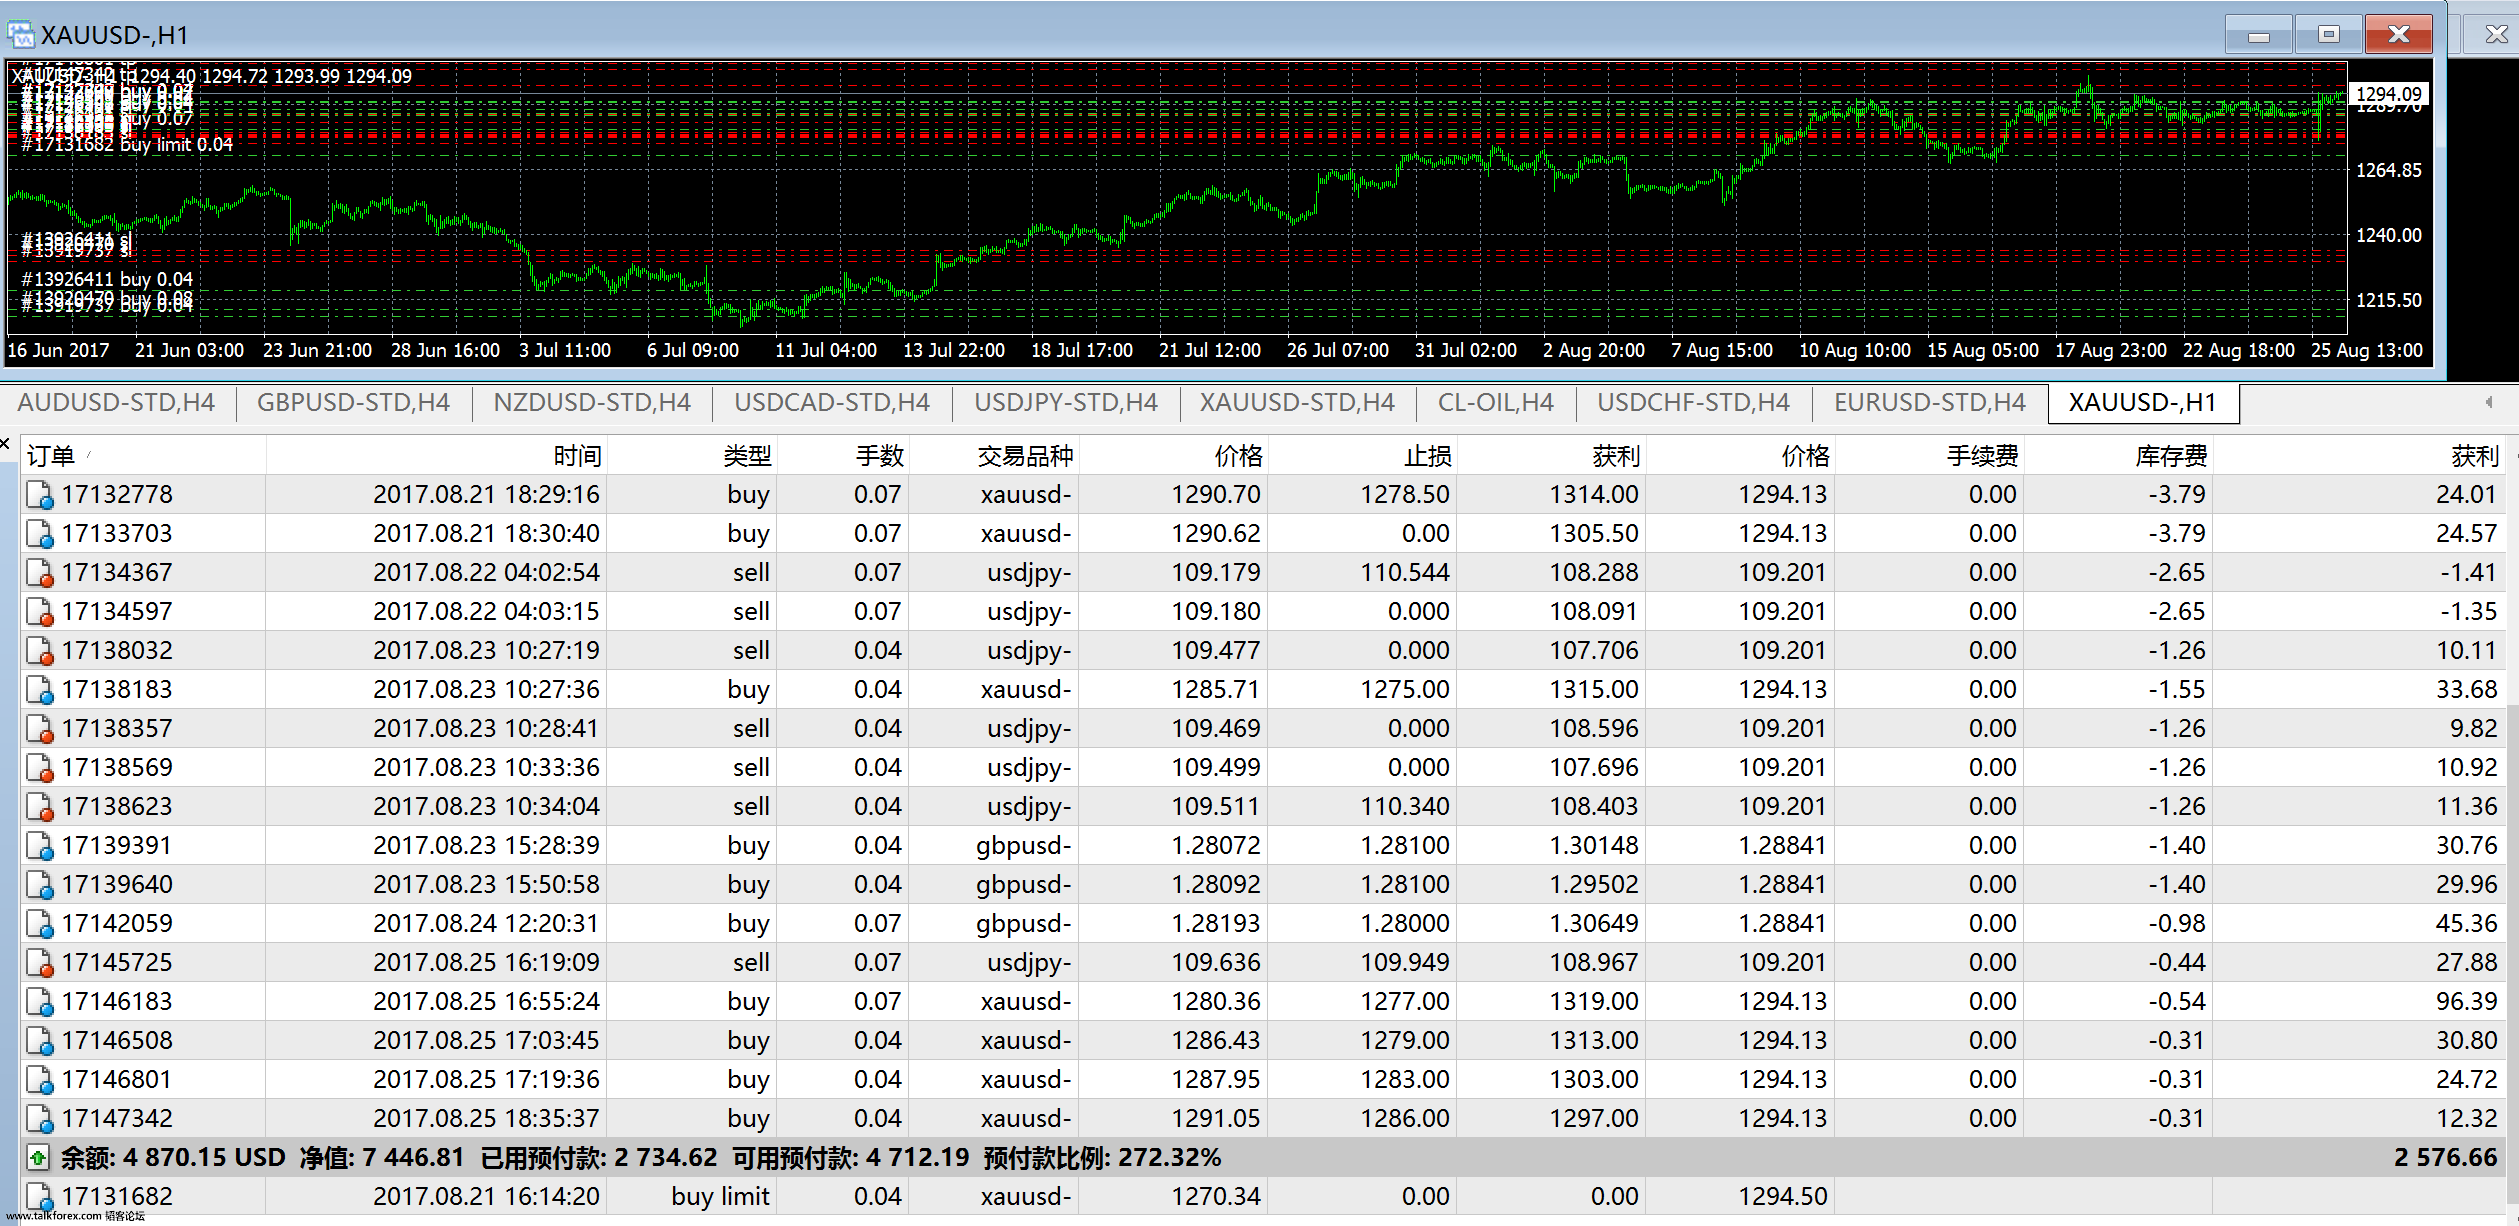This screenshot has width=2519, height=1226.
Task: Click the buy order icon for 17138183
Action: [40, 690]
